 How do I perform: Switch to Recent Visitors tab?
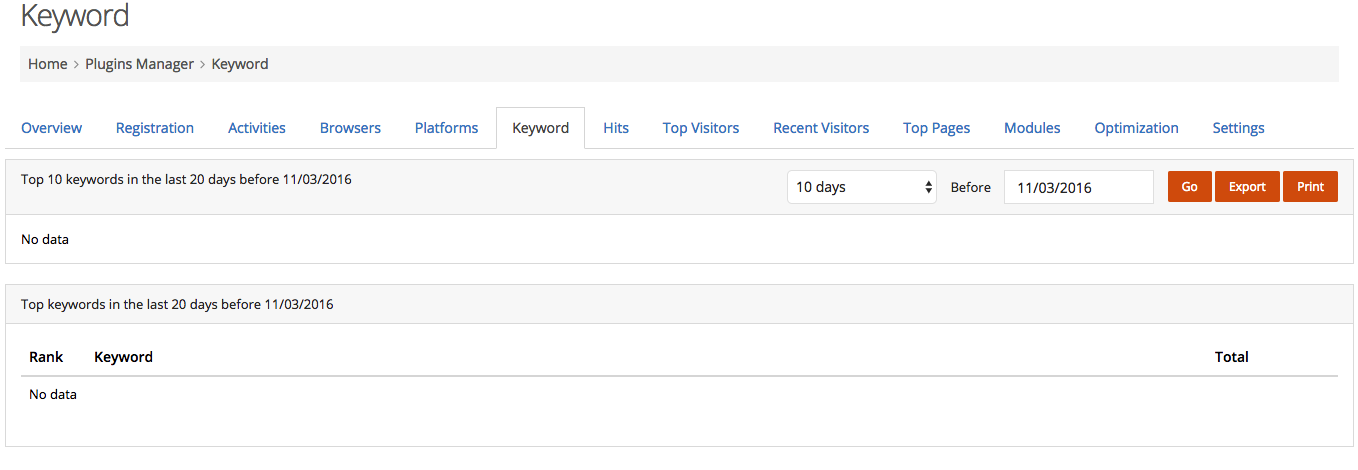click(821, 128)
